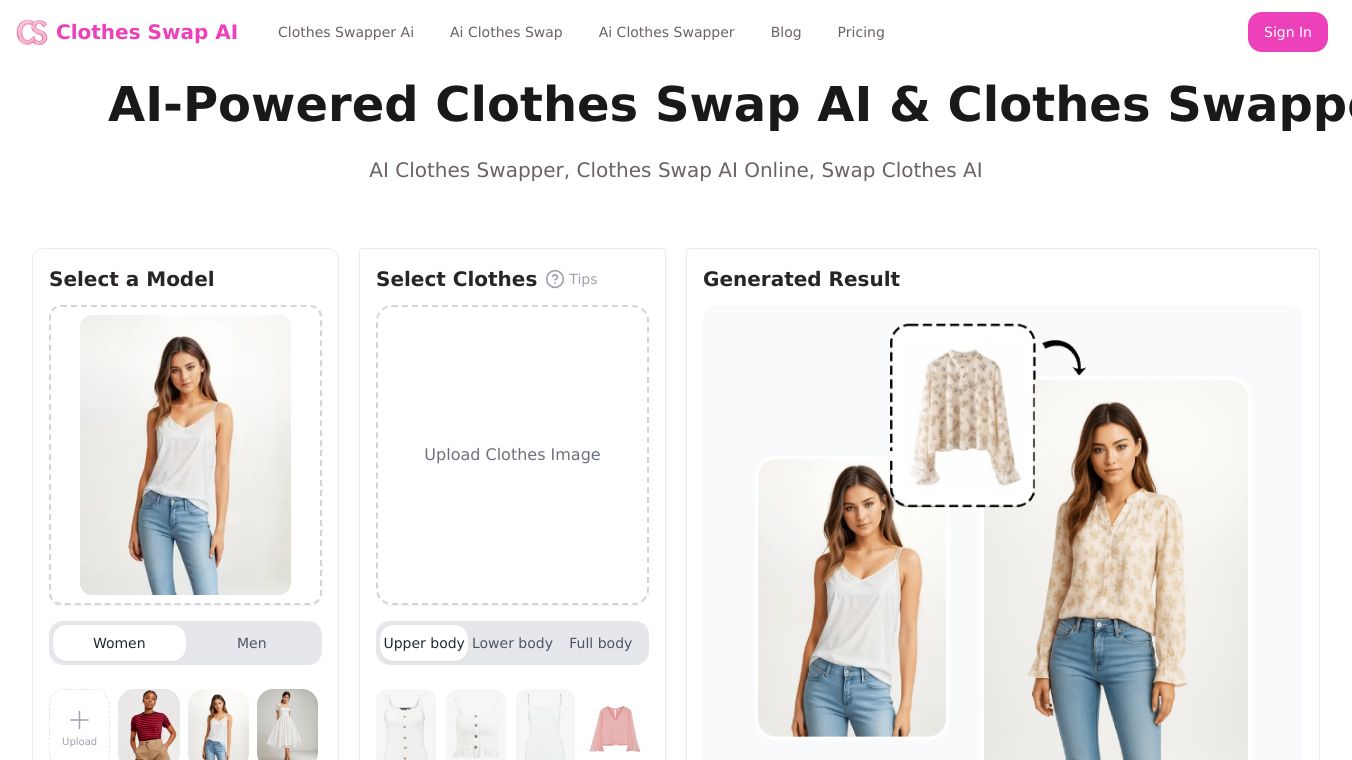The image size is (1352, 760).
Task: Select the Full body clothes category
Action: click(x=600, y=643)
